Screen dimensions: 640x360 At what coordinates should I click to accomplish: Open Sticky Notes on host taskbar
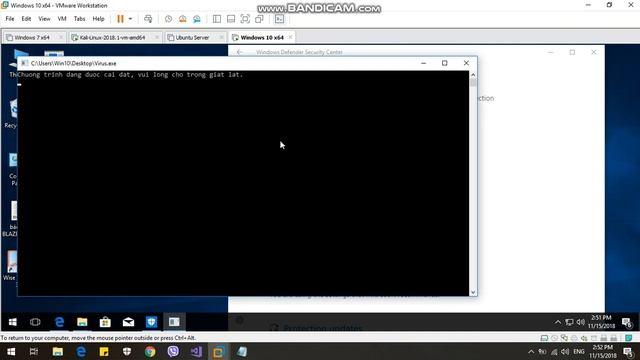pos(104,352)
